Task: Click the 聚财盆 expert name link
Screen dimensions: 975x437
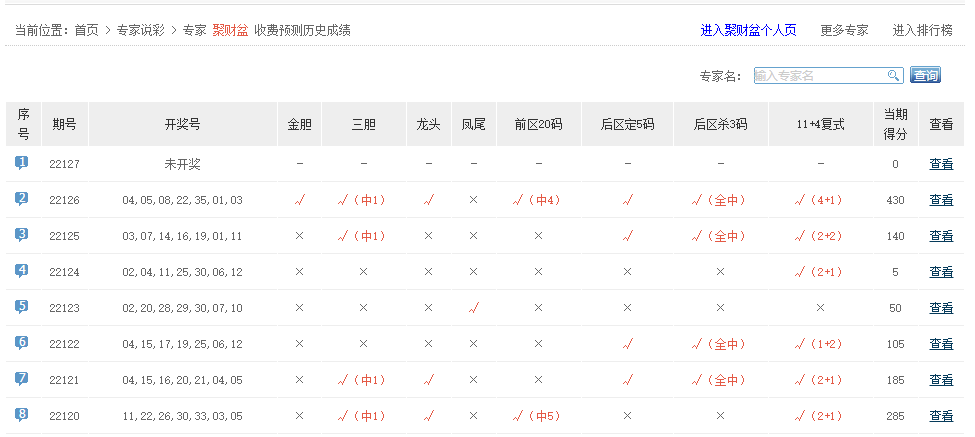Action: coord(230,31)
